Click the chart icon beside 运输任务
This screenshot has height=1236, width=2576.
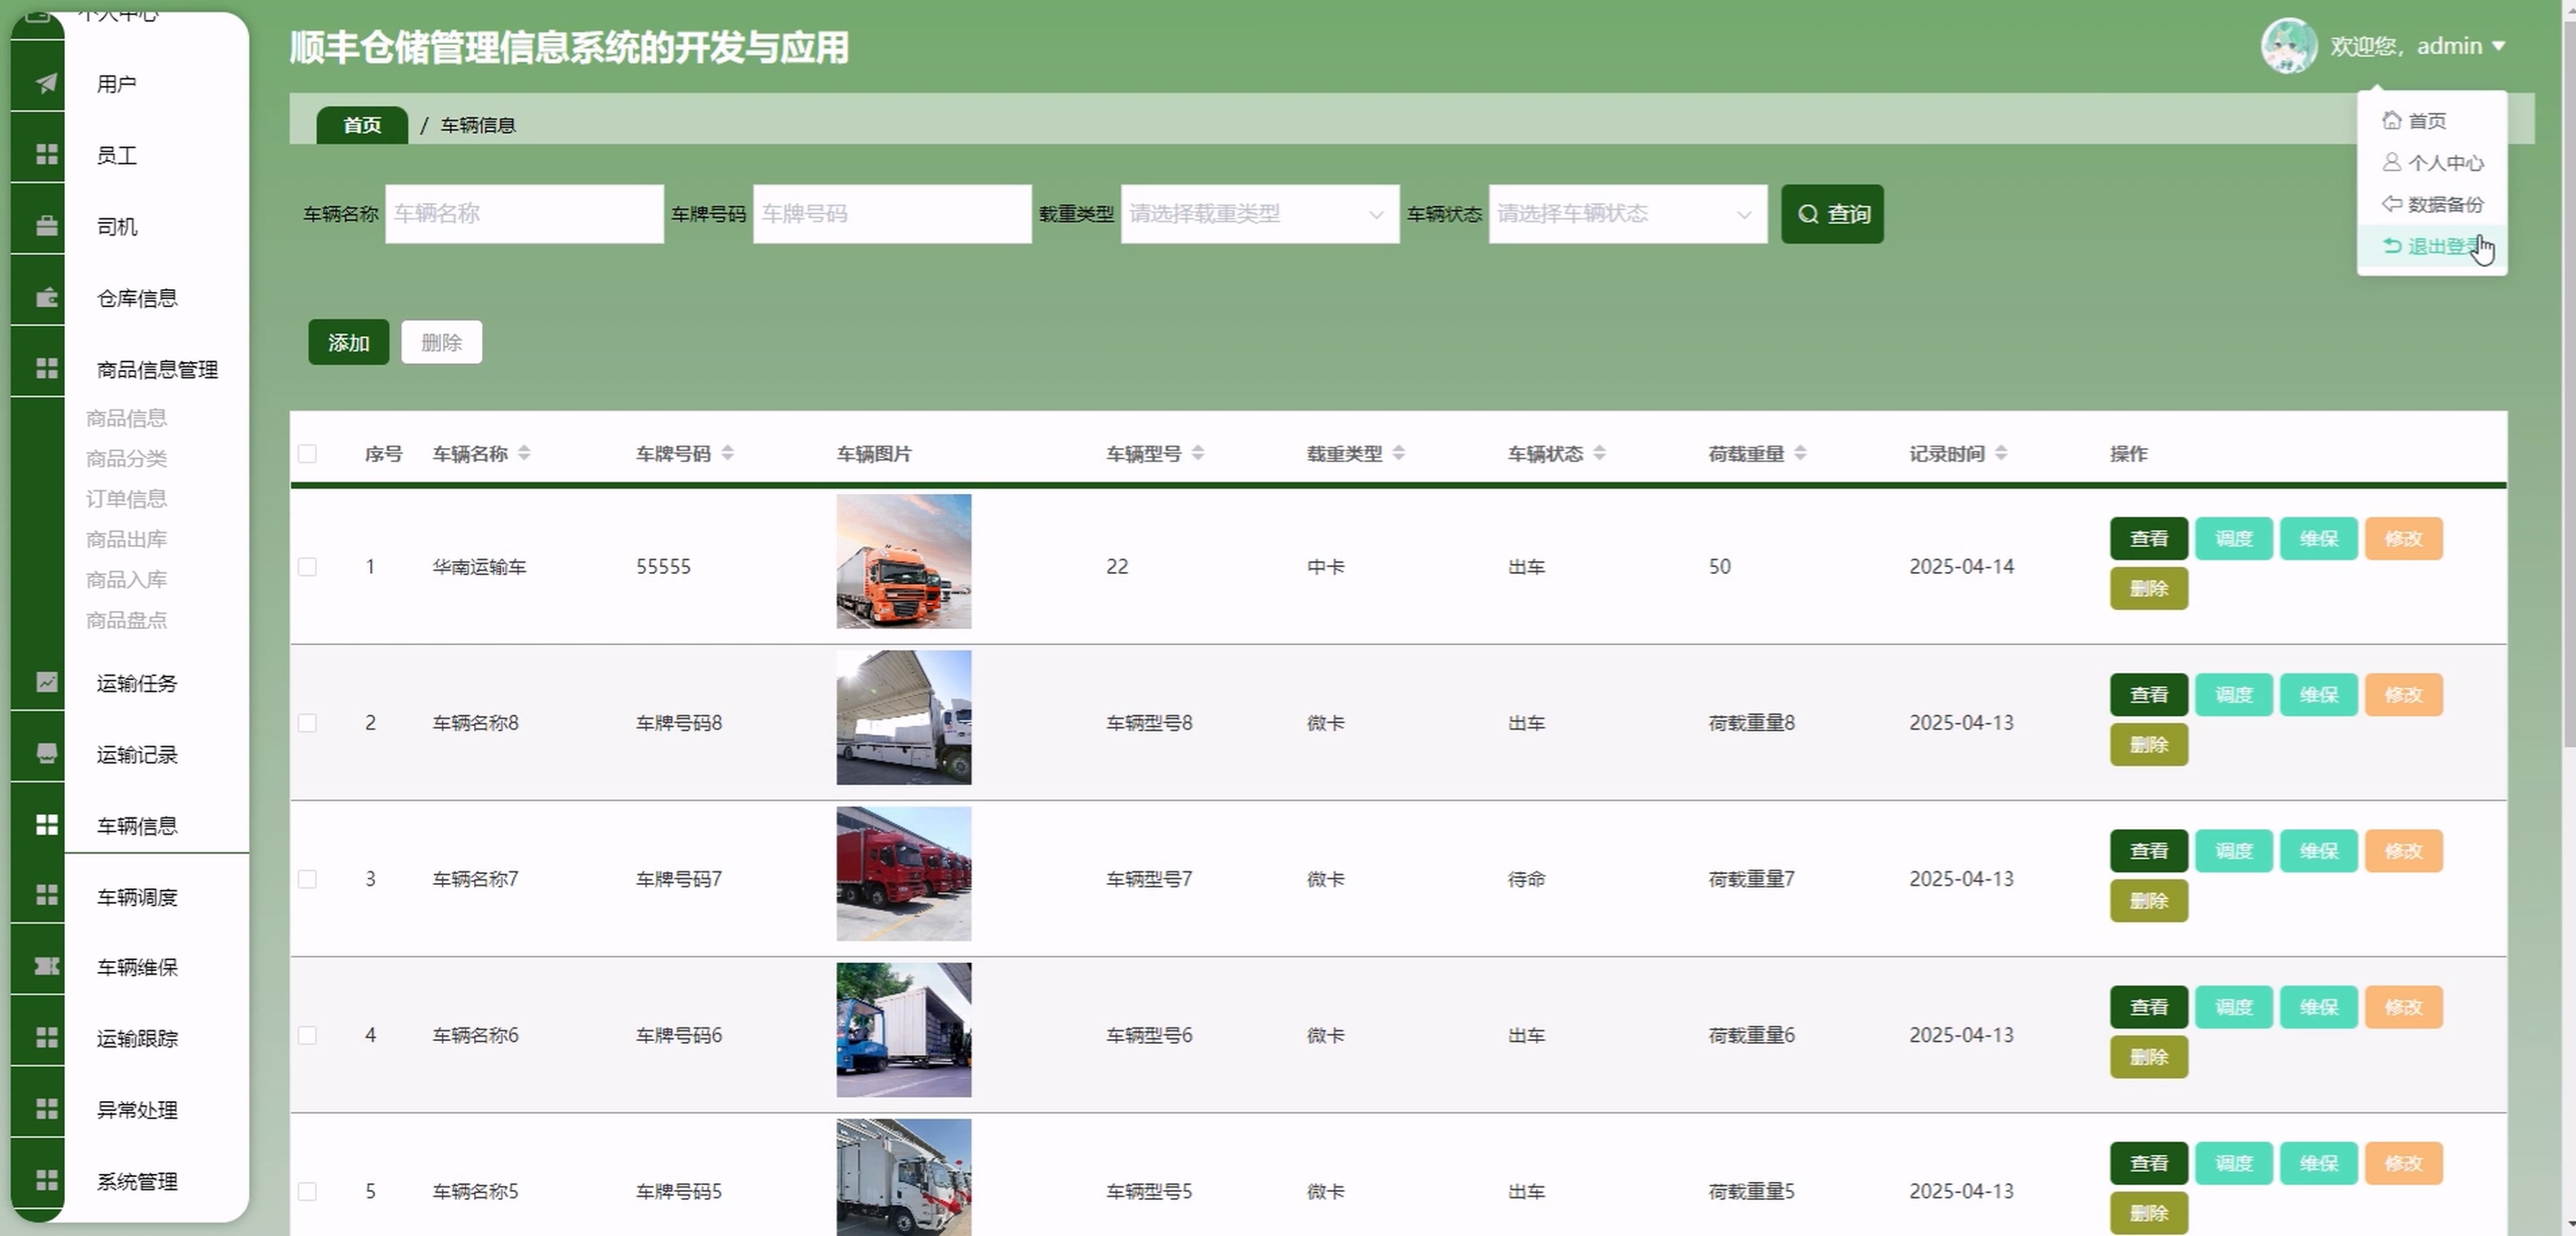[x=46, y=682]
